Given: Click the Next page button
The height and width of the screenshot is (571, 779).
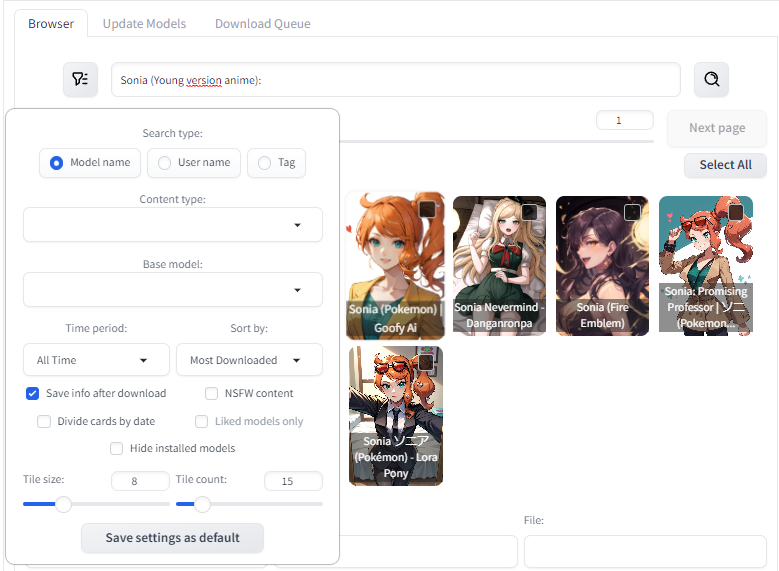Looking at the screenshot, I should [716, 128].
